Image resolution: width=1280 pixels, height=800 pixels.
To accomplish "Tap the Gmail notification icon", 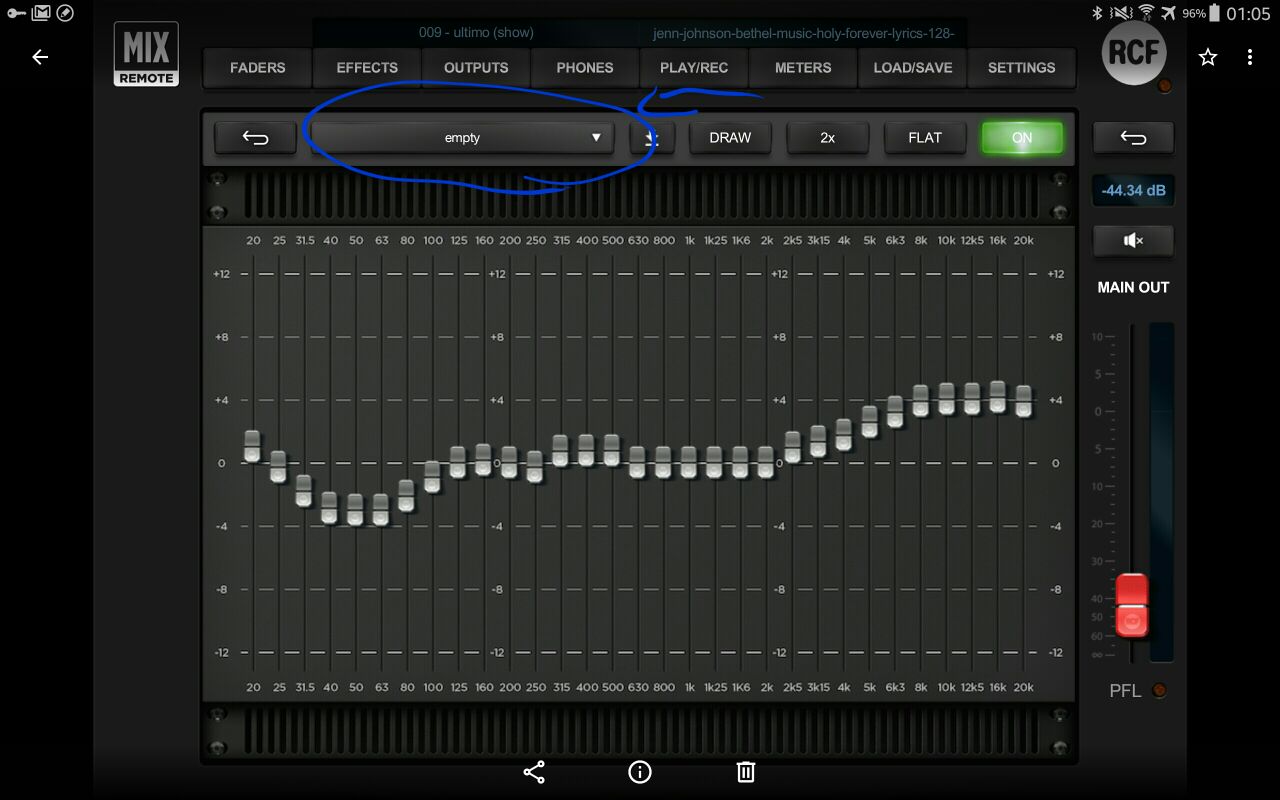I will point(41,13).
